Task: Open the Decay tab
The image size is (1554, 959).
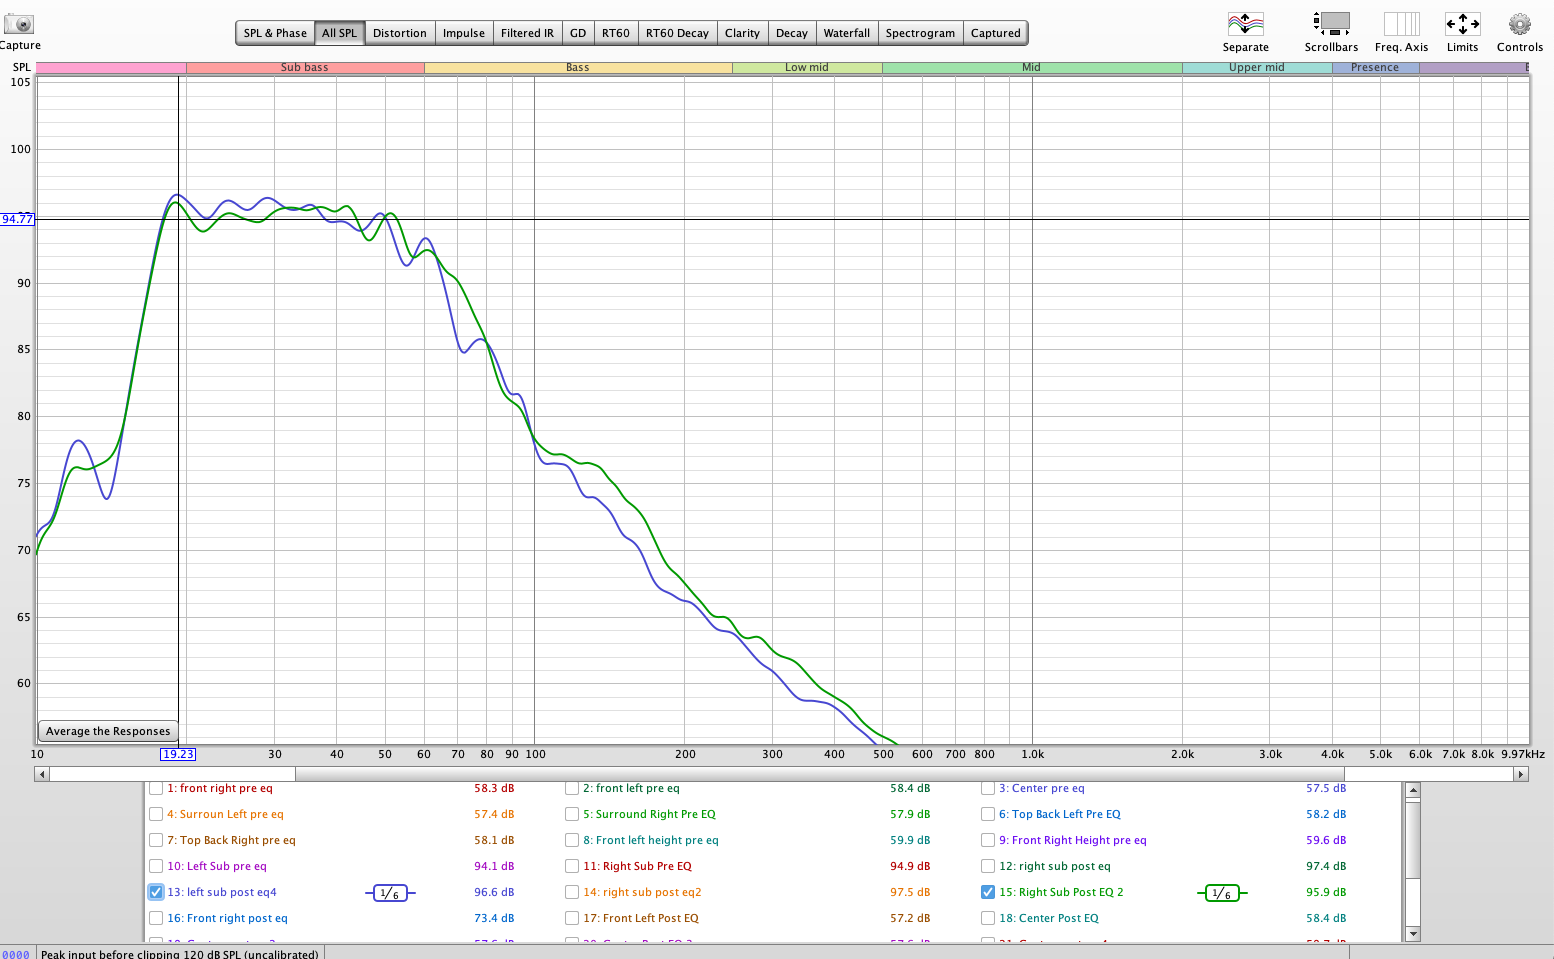Action: pos(792,33)
